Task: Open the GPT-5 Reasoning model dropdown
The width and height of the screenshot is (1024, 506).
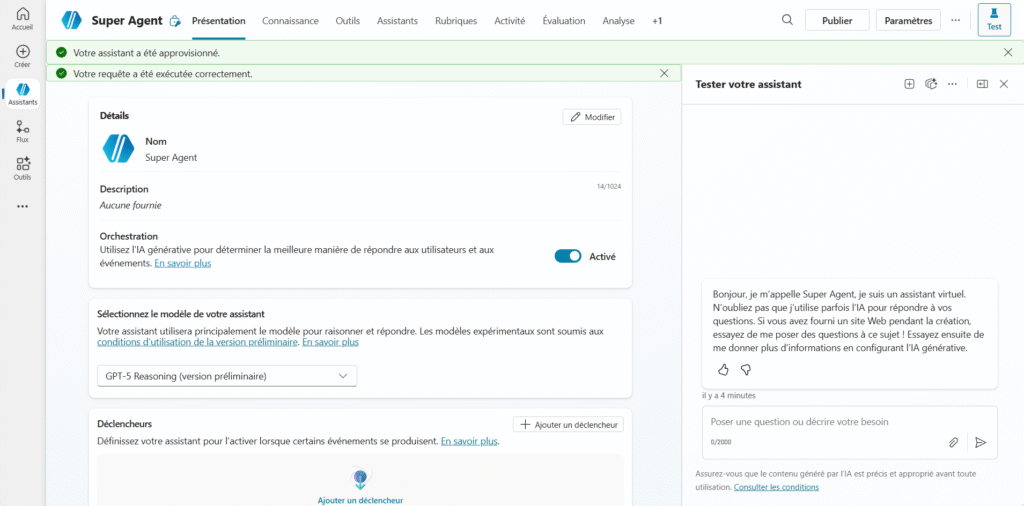Action: [x=227, y=376]
